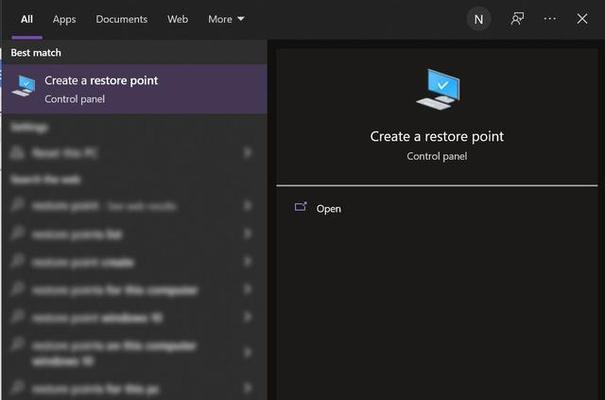Expand chevron for 'restore points list'
Screen dimensions: 605x400
[247, 233]
